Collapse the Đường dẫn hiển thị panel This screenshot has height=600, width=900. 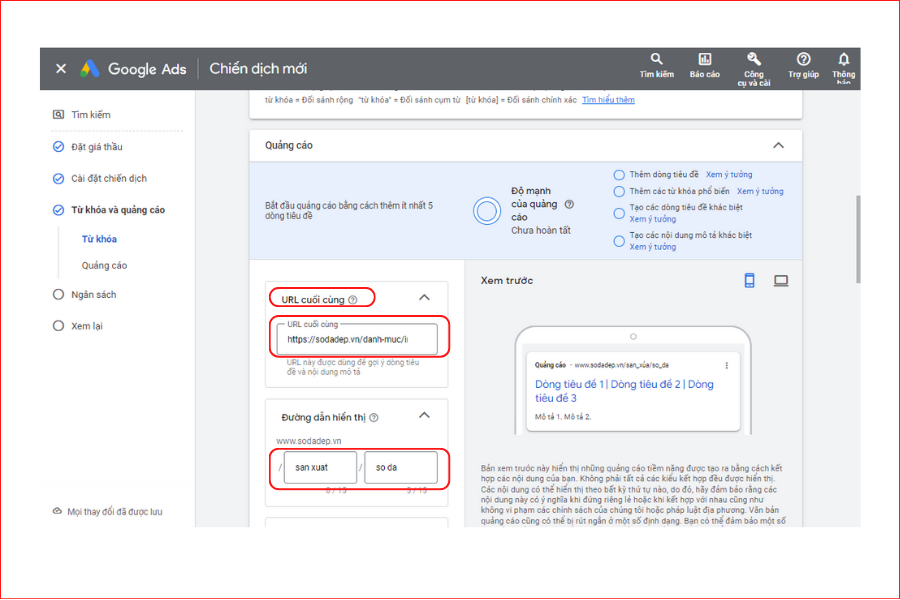424,415
